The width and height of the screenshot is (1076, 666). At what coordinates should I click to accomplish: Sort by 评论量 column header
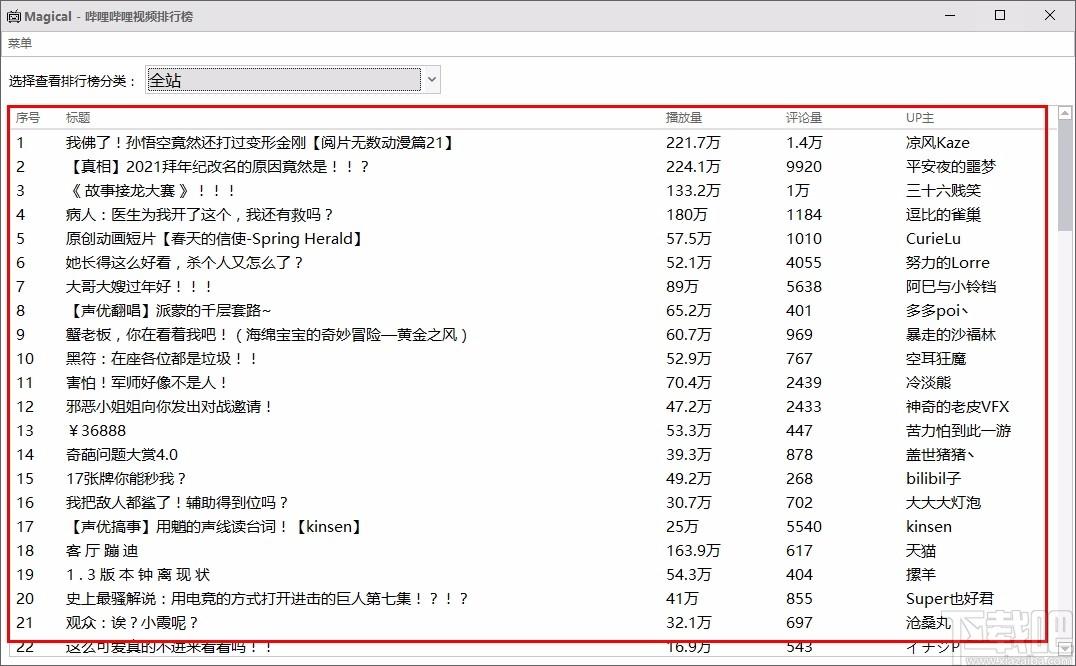804,118
